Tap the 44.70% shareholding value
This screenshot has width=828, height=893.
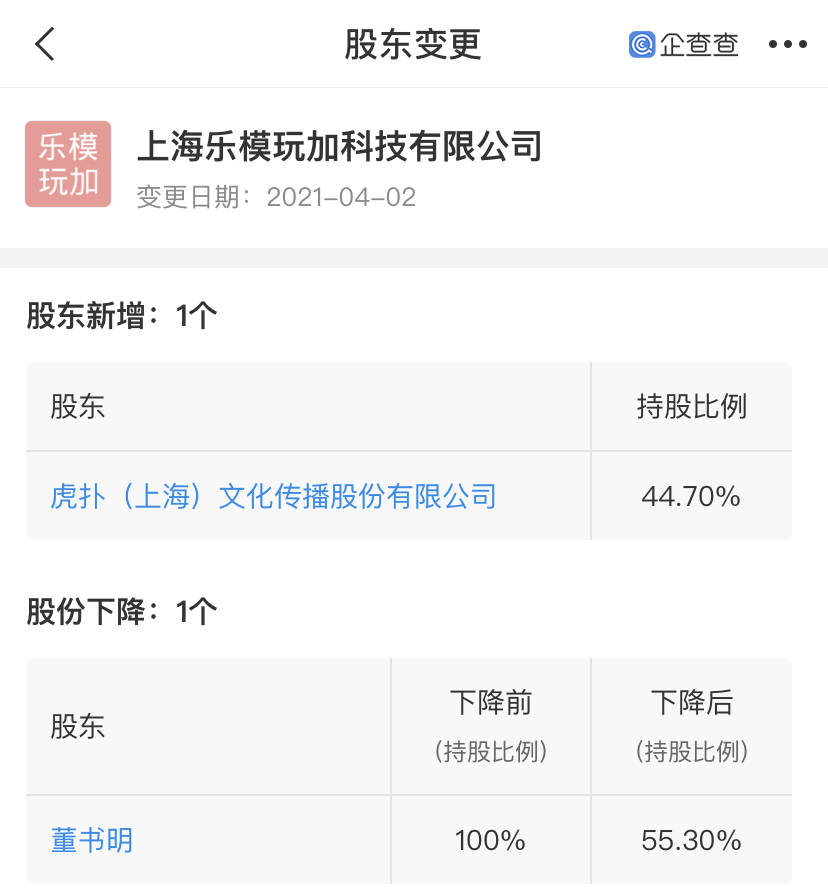click(x=691, y=496)
